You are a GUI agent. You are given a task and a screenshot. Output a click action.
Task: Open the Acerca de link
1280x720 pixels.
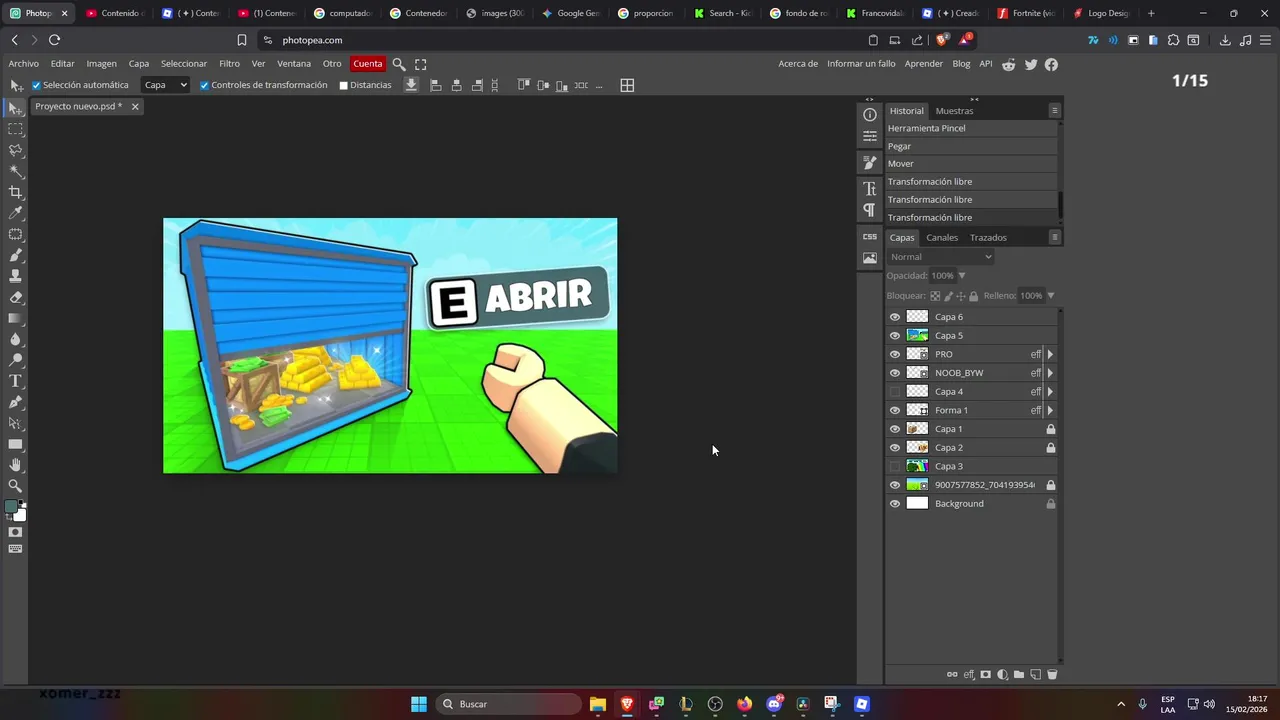[x=798, y=64]
